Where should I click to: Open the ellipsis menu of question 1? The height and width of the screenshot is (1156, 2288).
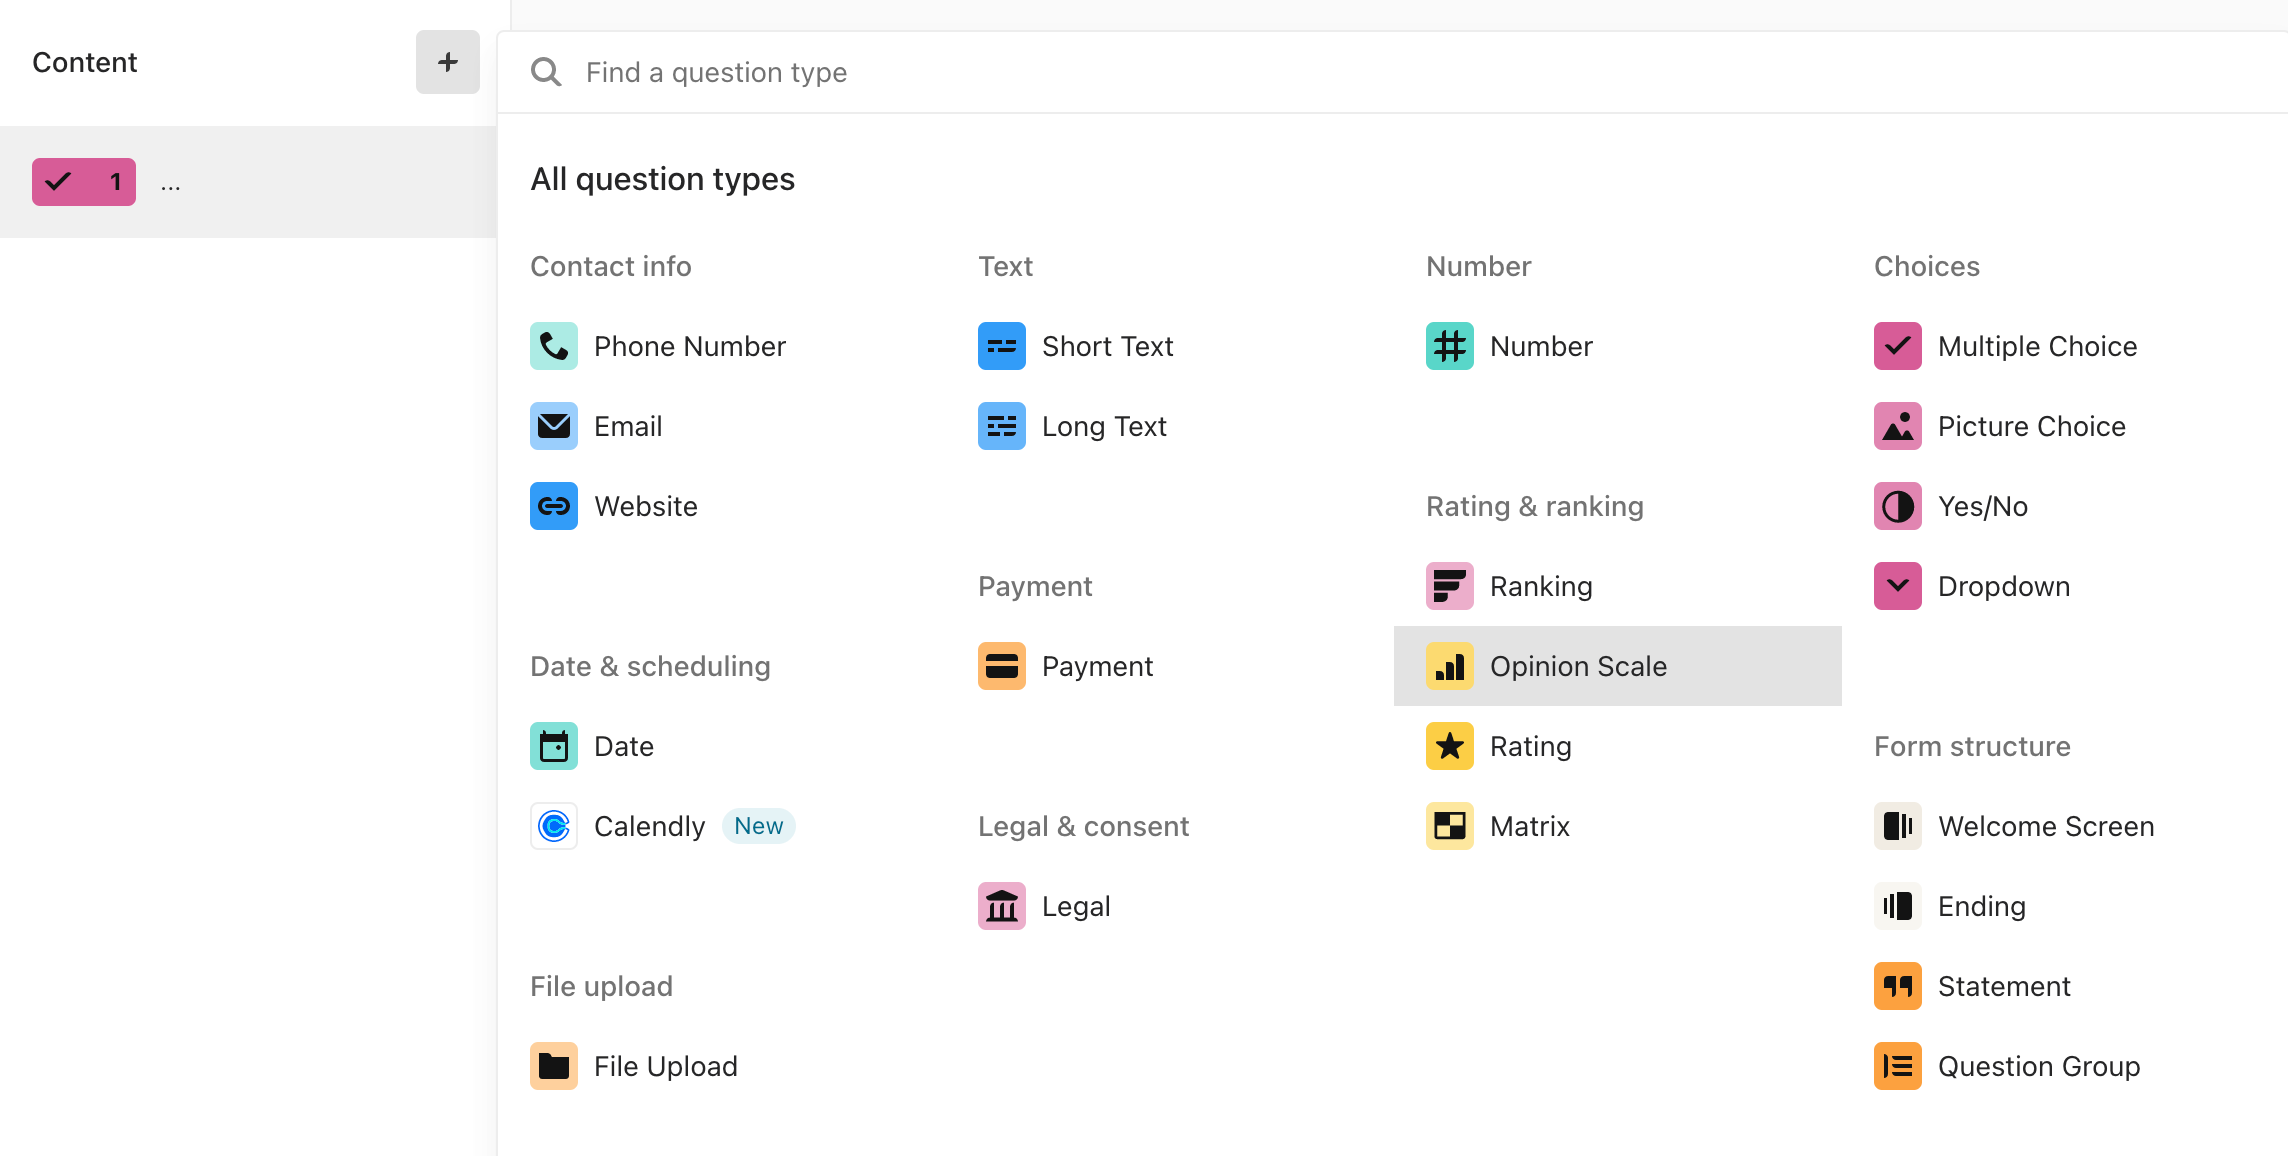click(x=171, y=186)
